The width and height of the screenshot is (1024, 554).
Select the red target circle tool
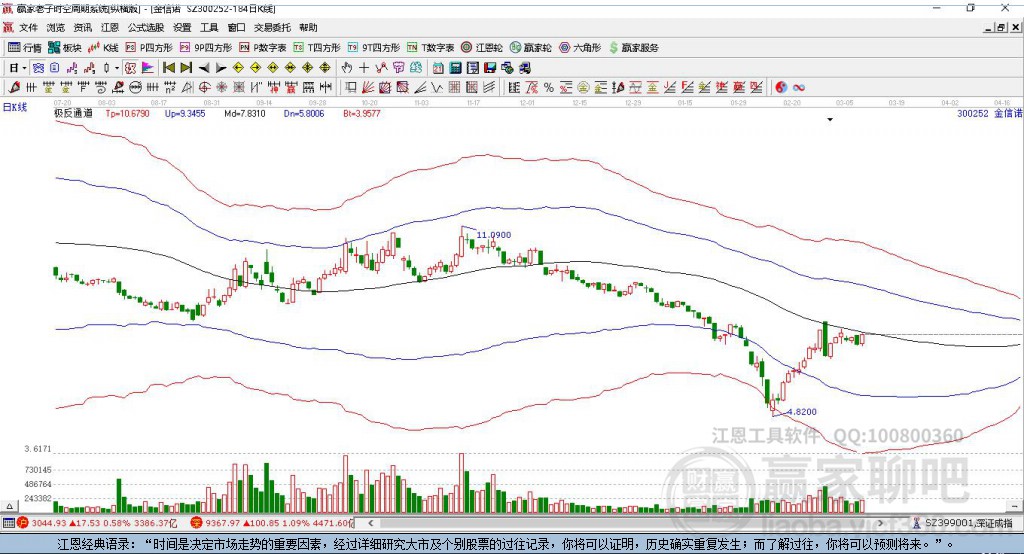204,87
